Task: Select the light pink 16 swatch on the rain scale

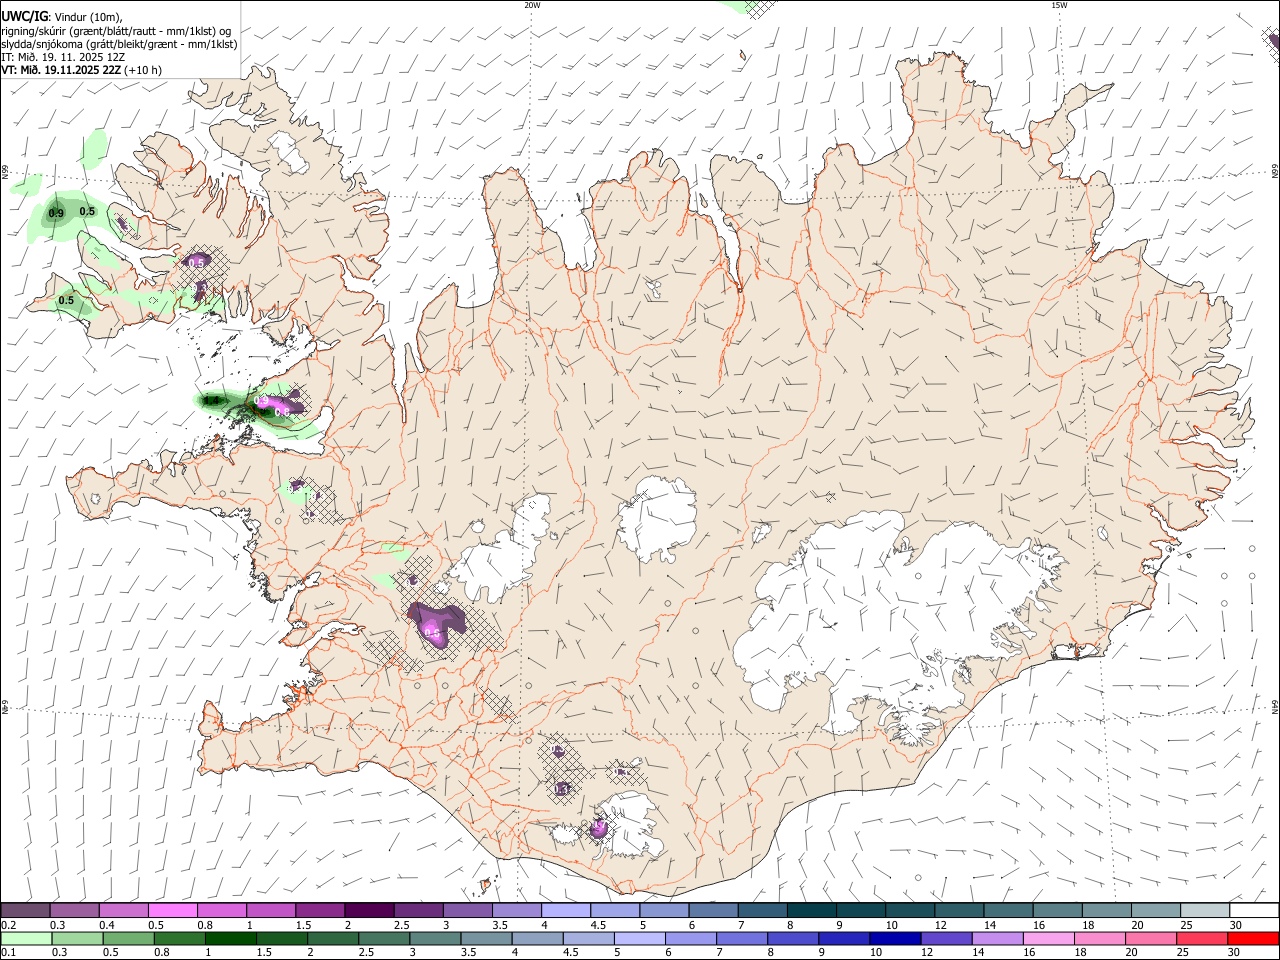Action: 1048,938
